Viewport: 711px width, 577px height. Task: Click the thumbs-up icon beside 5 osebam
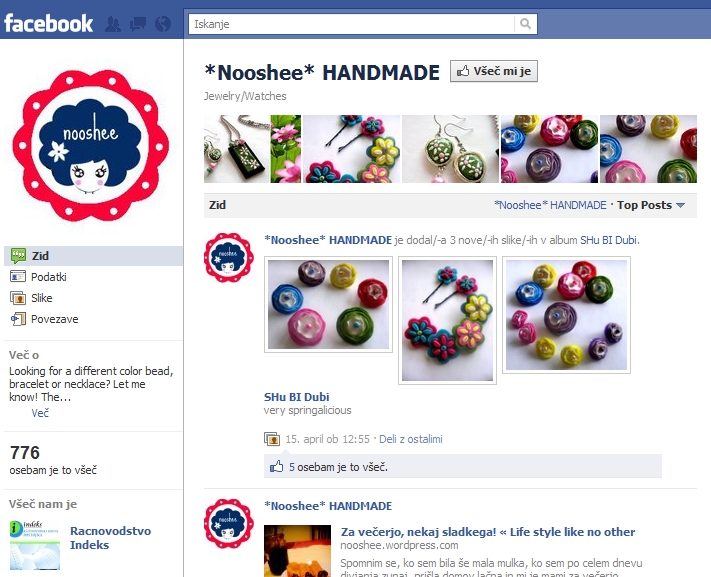tap(277, 466)
